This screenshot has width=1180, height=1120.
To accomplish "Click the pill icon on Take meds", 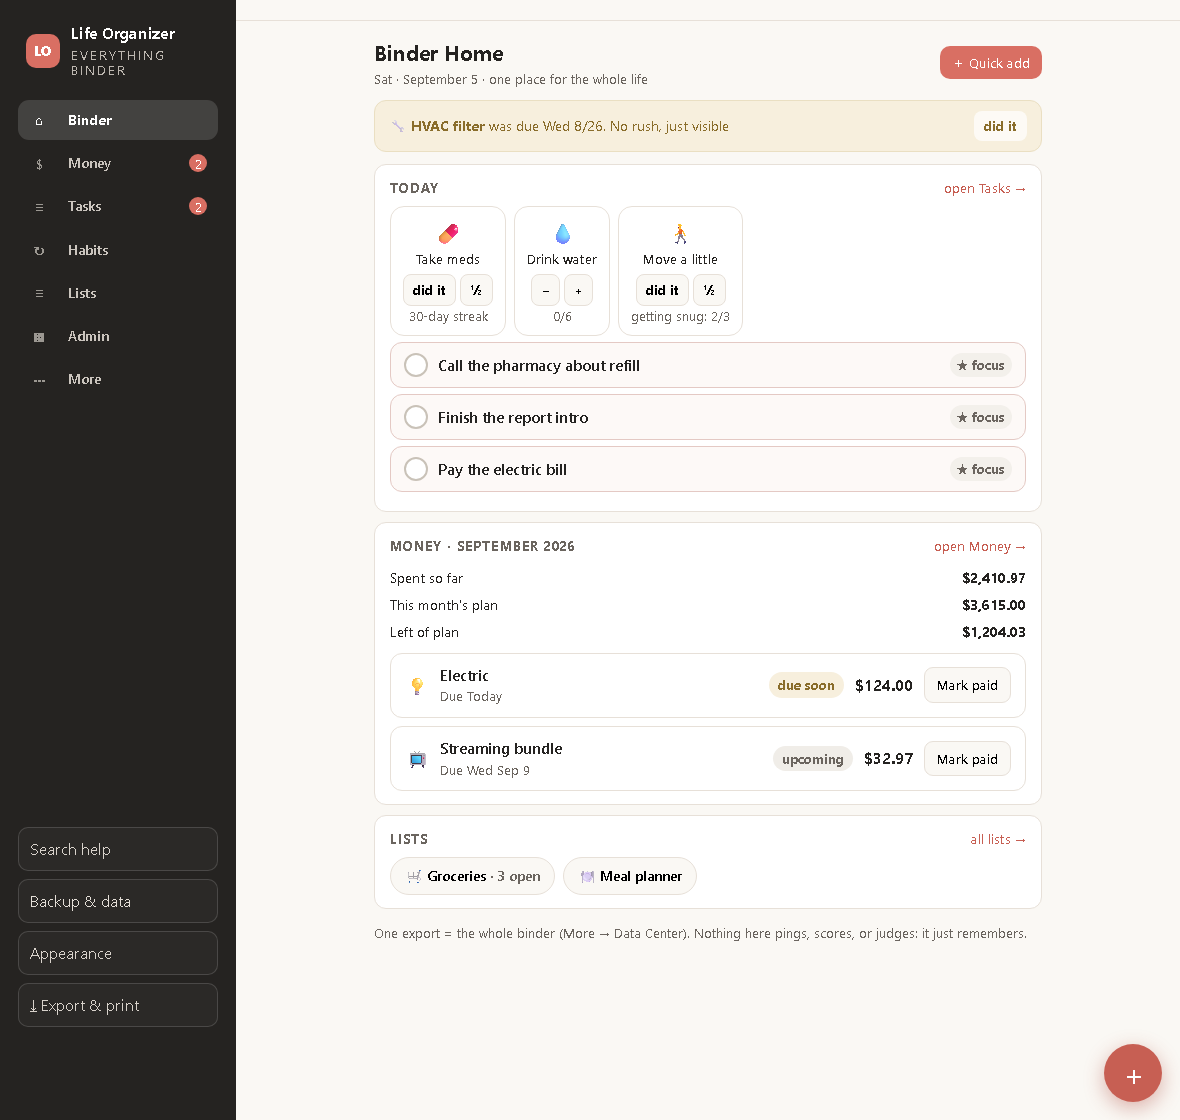I will pos(448,233).
